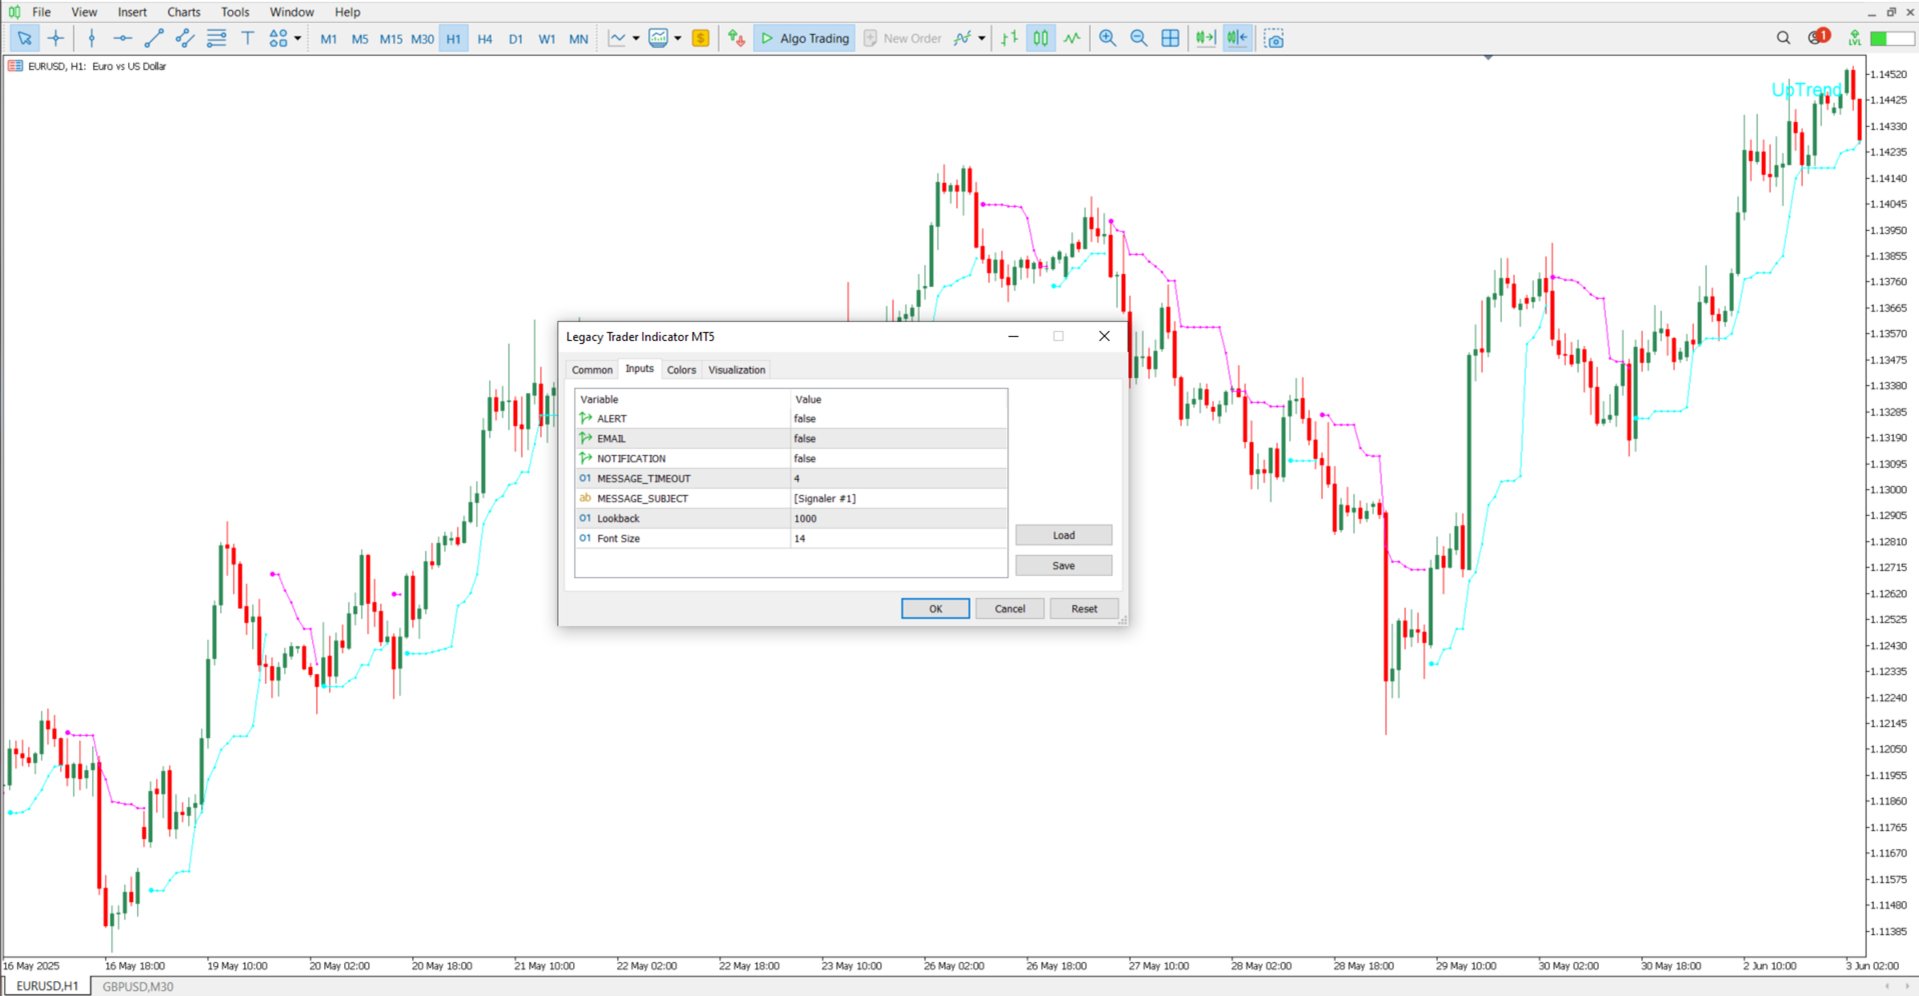Select the Vertical Line tool
Viewport: 1919px width, 996px height.
[91, 38]
